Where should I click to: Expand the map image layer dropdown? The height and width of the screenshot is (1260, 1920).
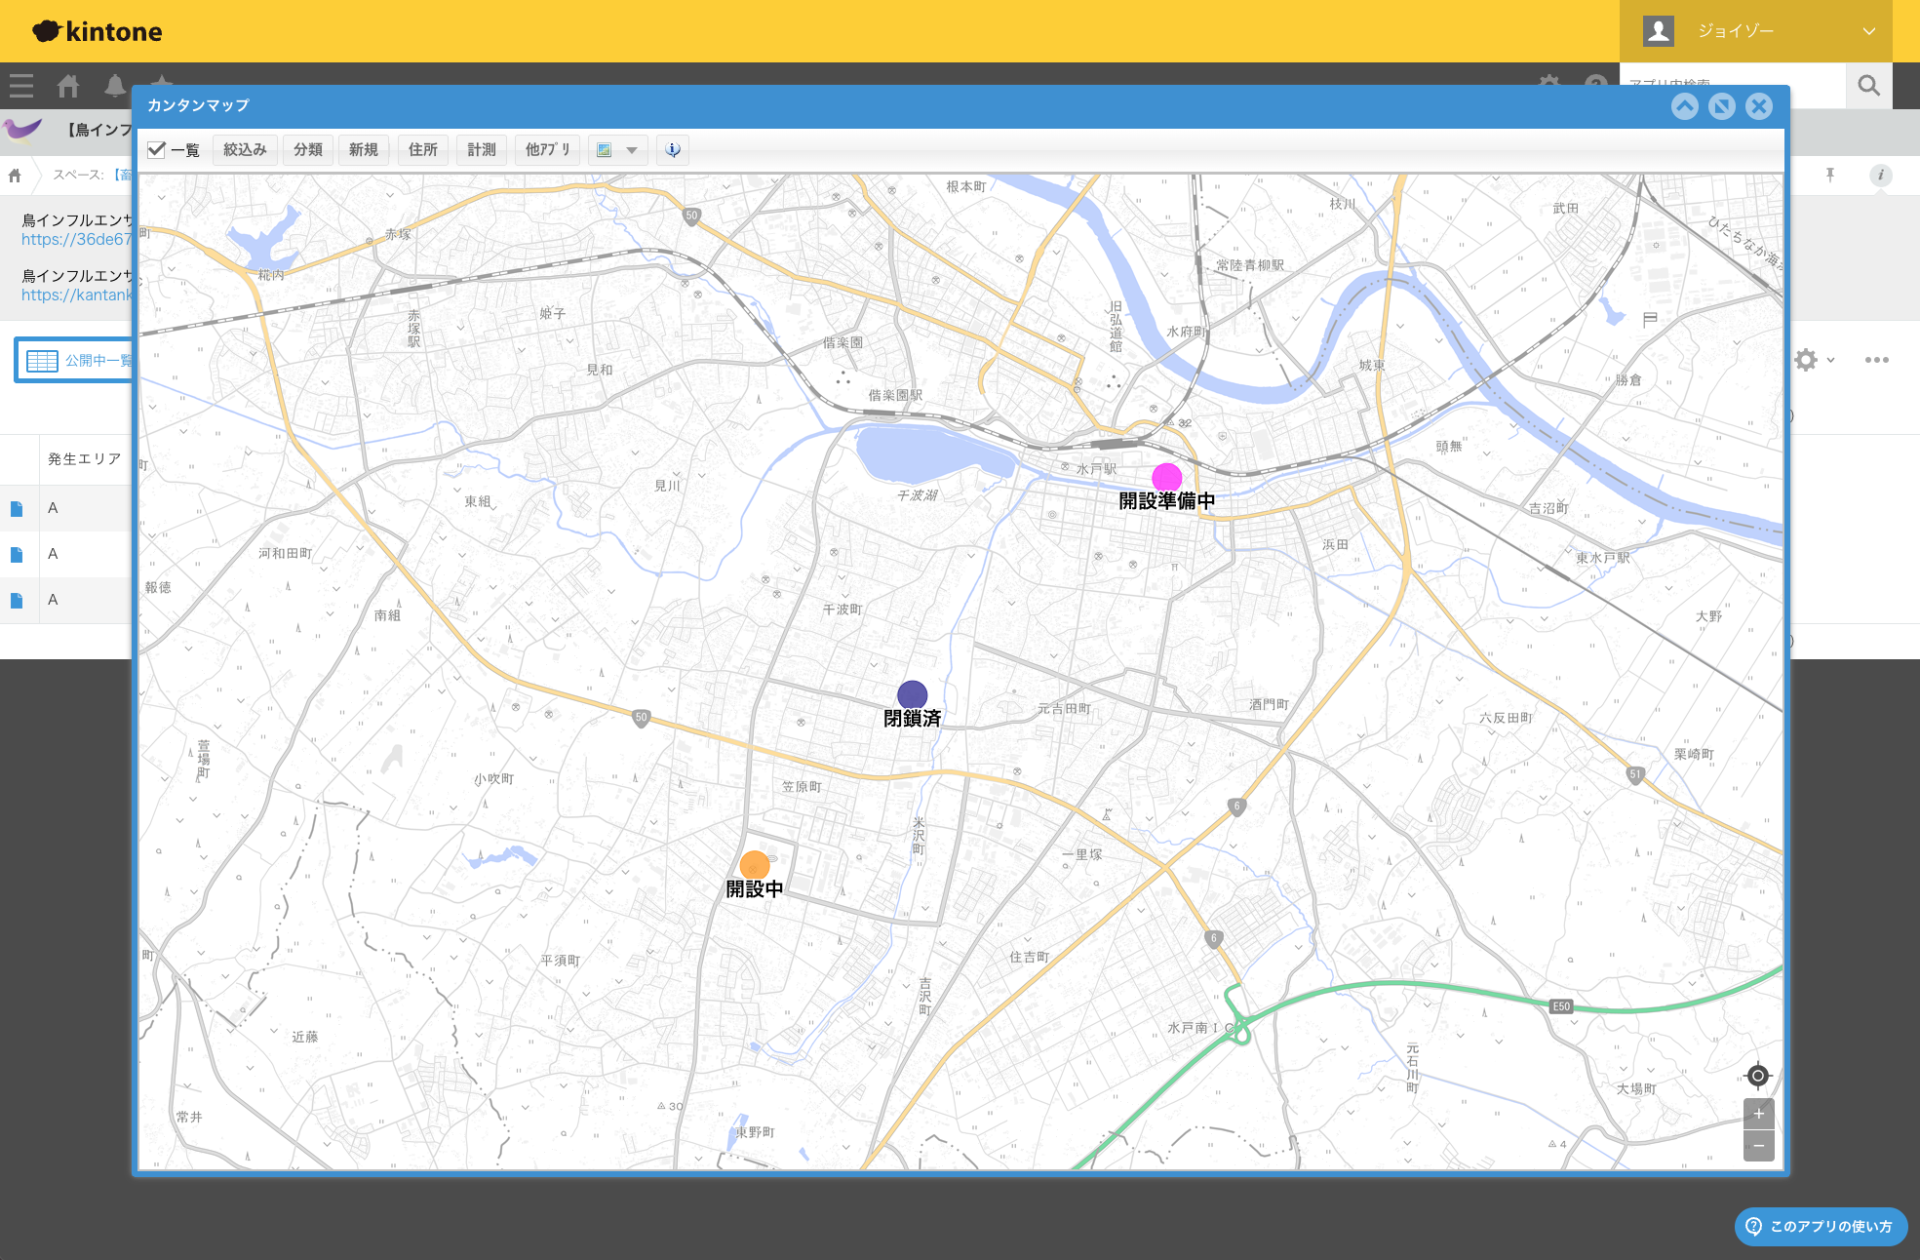pos(631,150)
